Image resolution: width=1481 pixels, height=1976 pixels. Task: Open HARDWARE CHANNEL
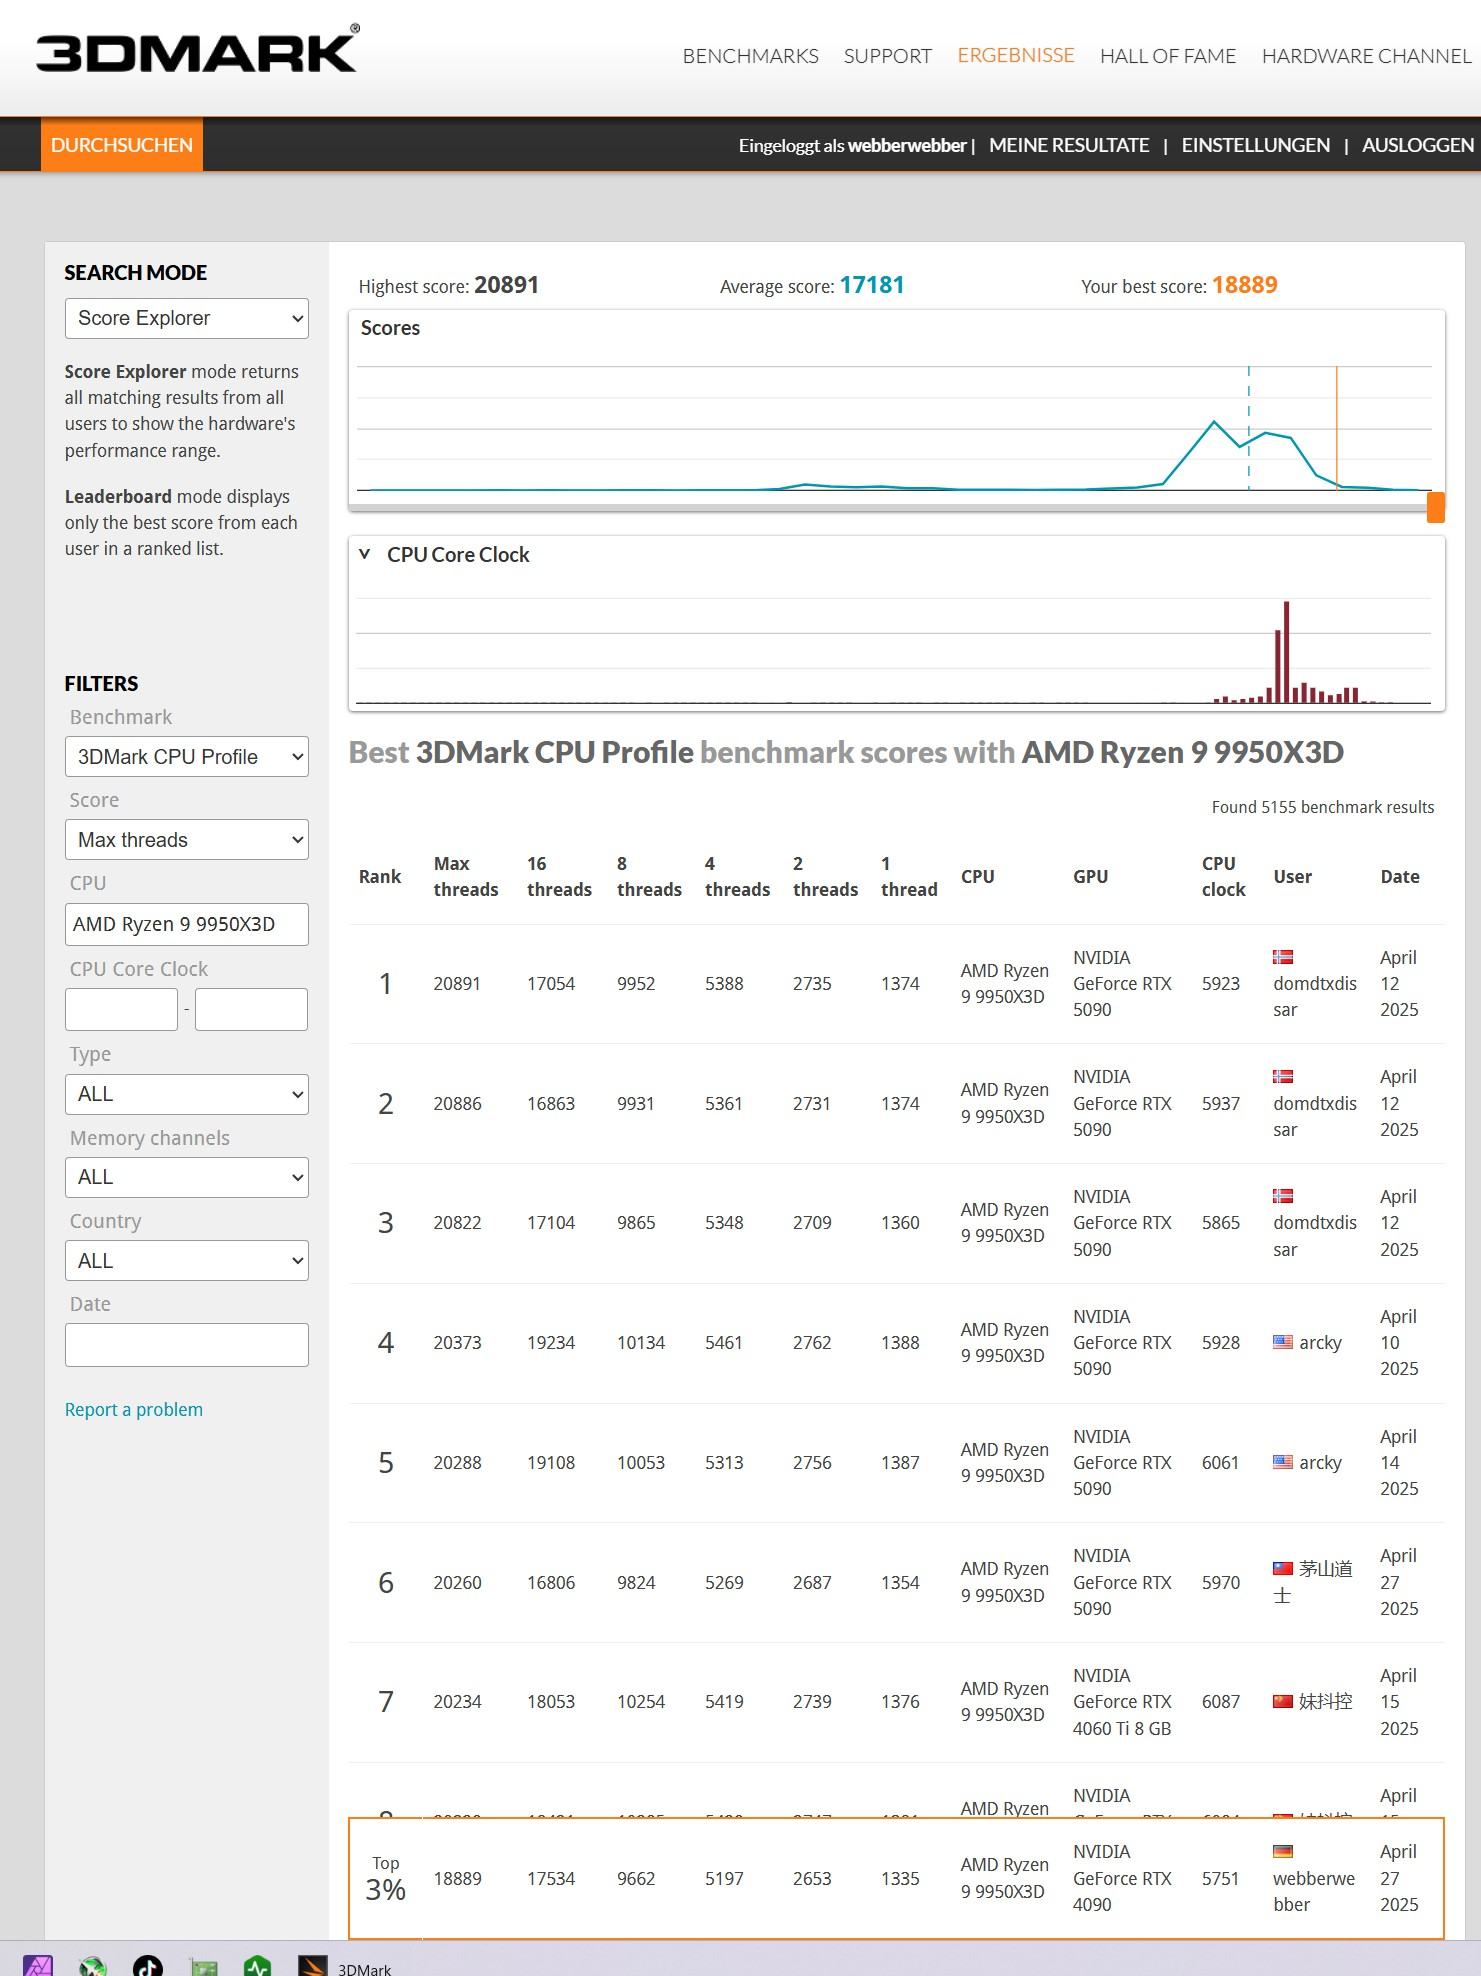pos(1366,56)
